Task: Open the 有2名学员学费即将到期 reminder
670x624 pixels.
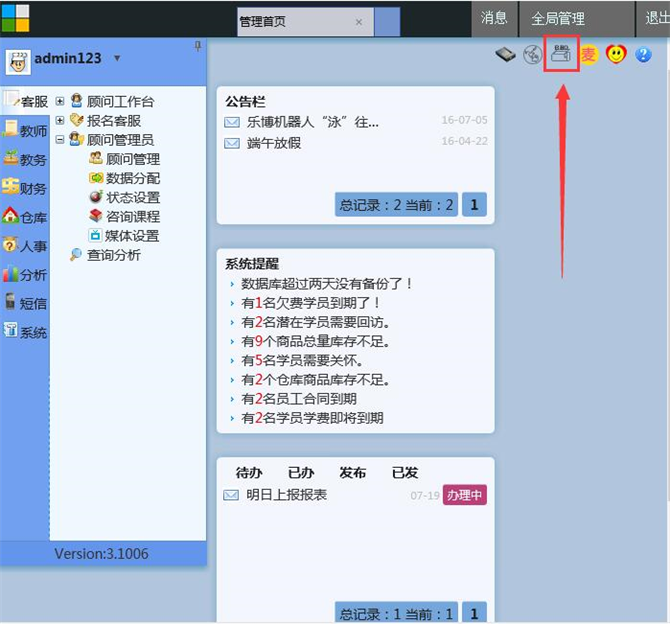Action: [312, 418]
